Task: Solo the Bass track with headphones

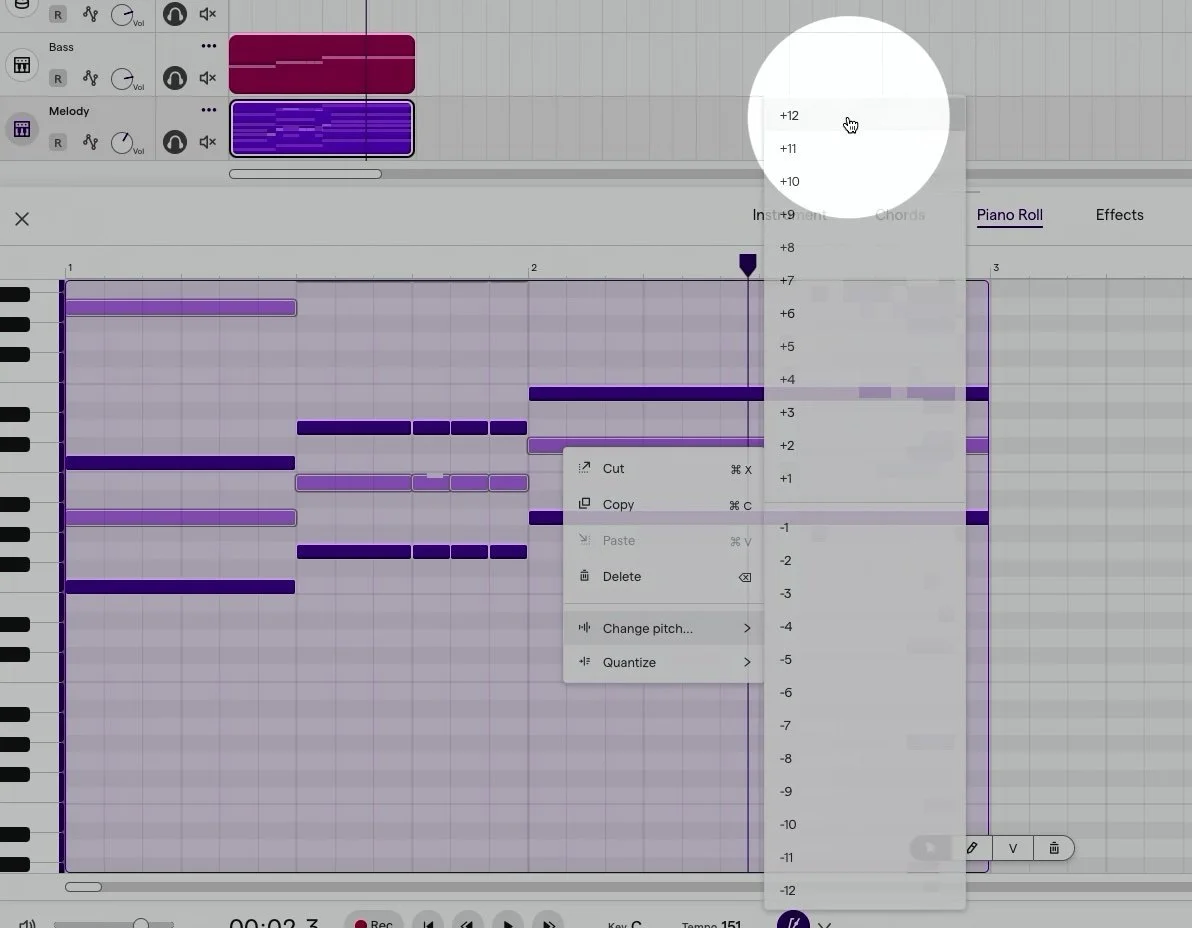Action: point(175,78)
